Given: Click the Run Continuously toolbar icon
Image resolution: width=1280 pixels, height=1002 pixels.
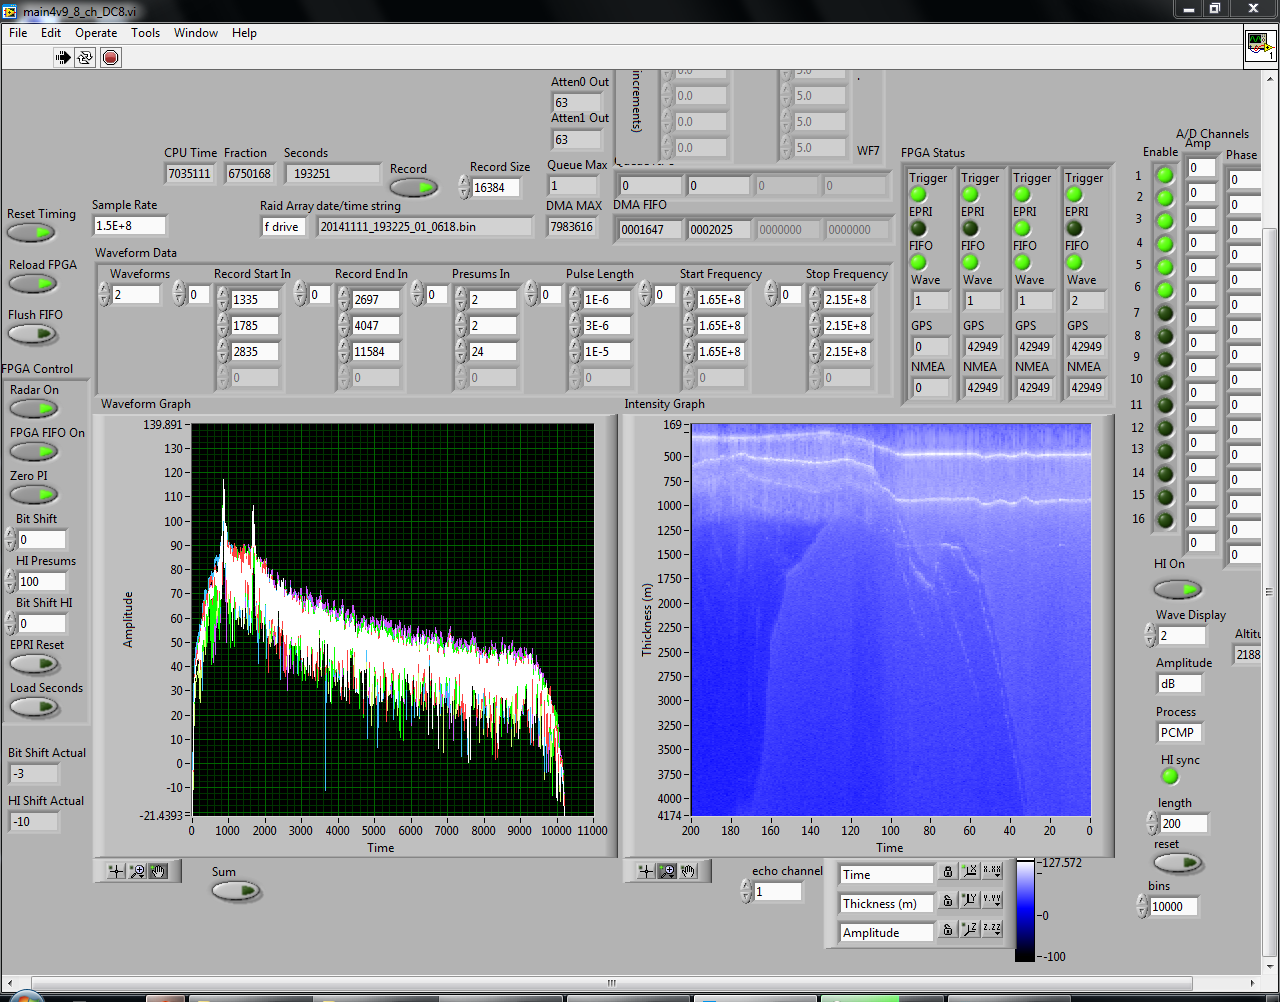Looking at the screenshot, I should tap(86, 57).
